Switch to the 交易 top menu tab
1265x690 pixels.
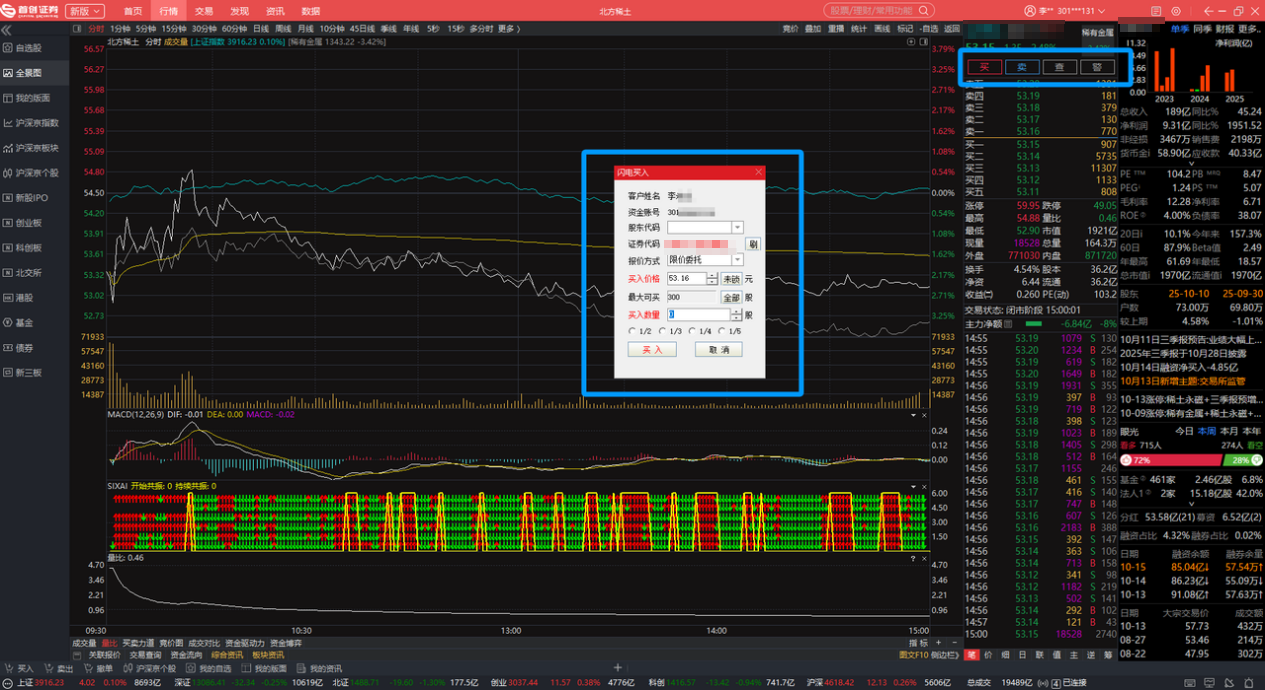[x=203, y=11]
